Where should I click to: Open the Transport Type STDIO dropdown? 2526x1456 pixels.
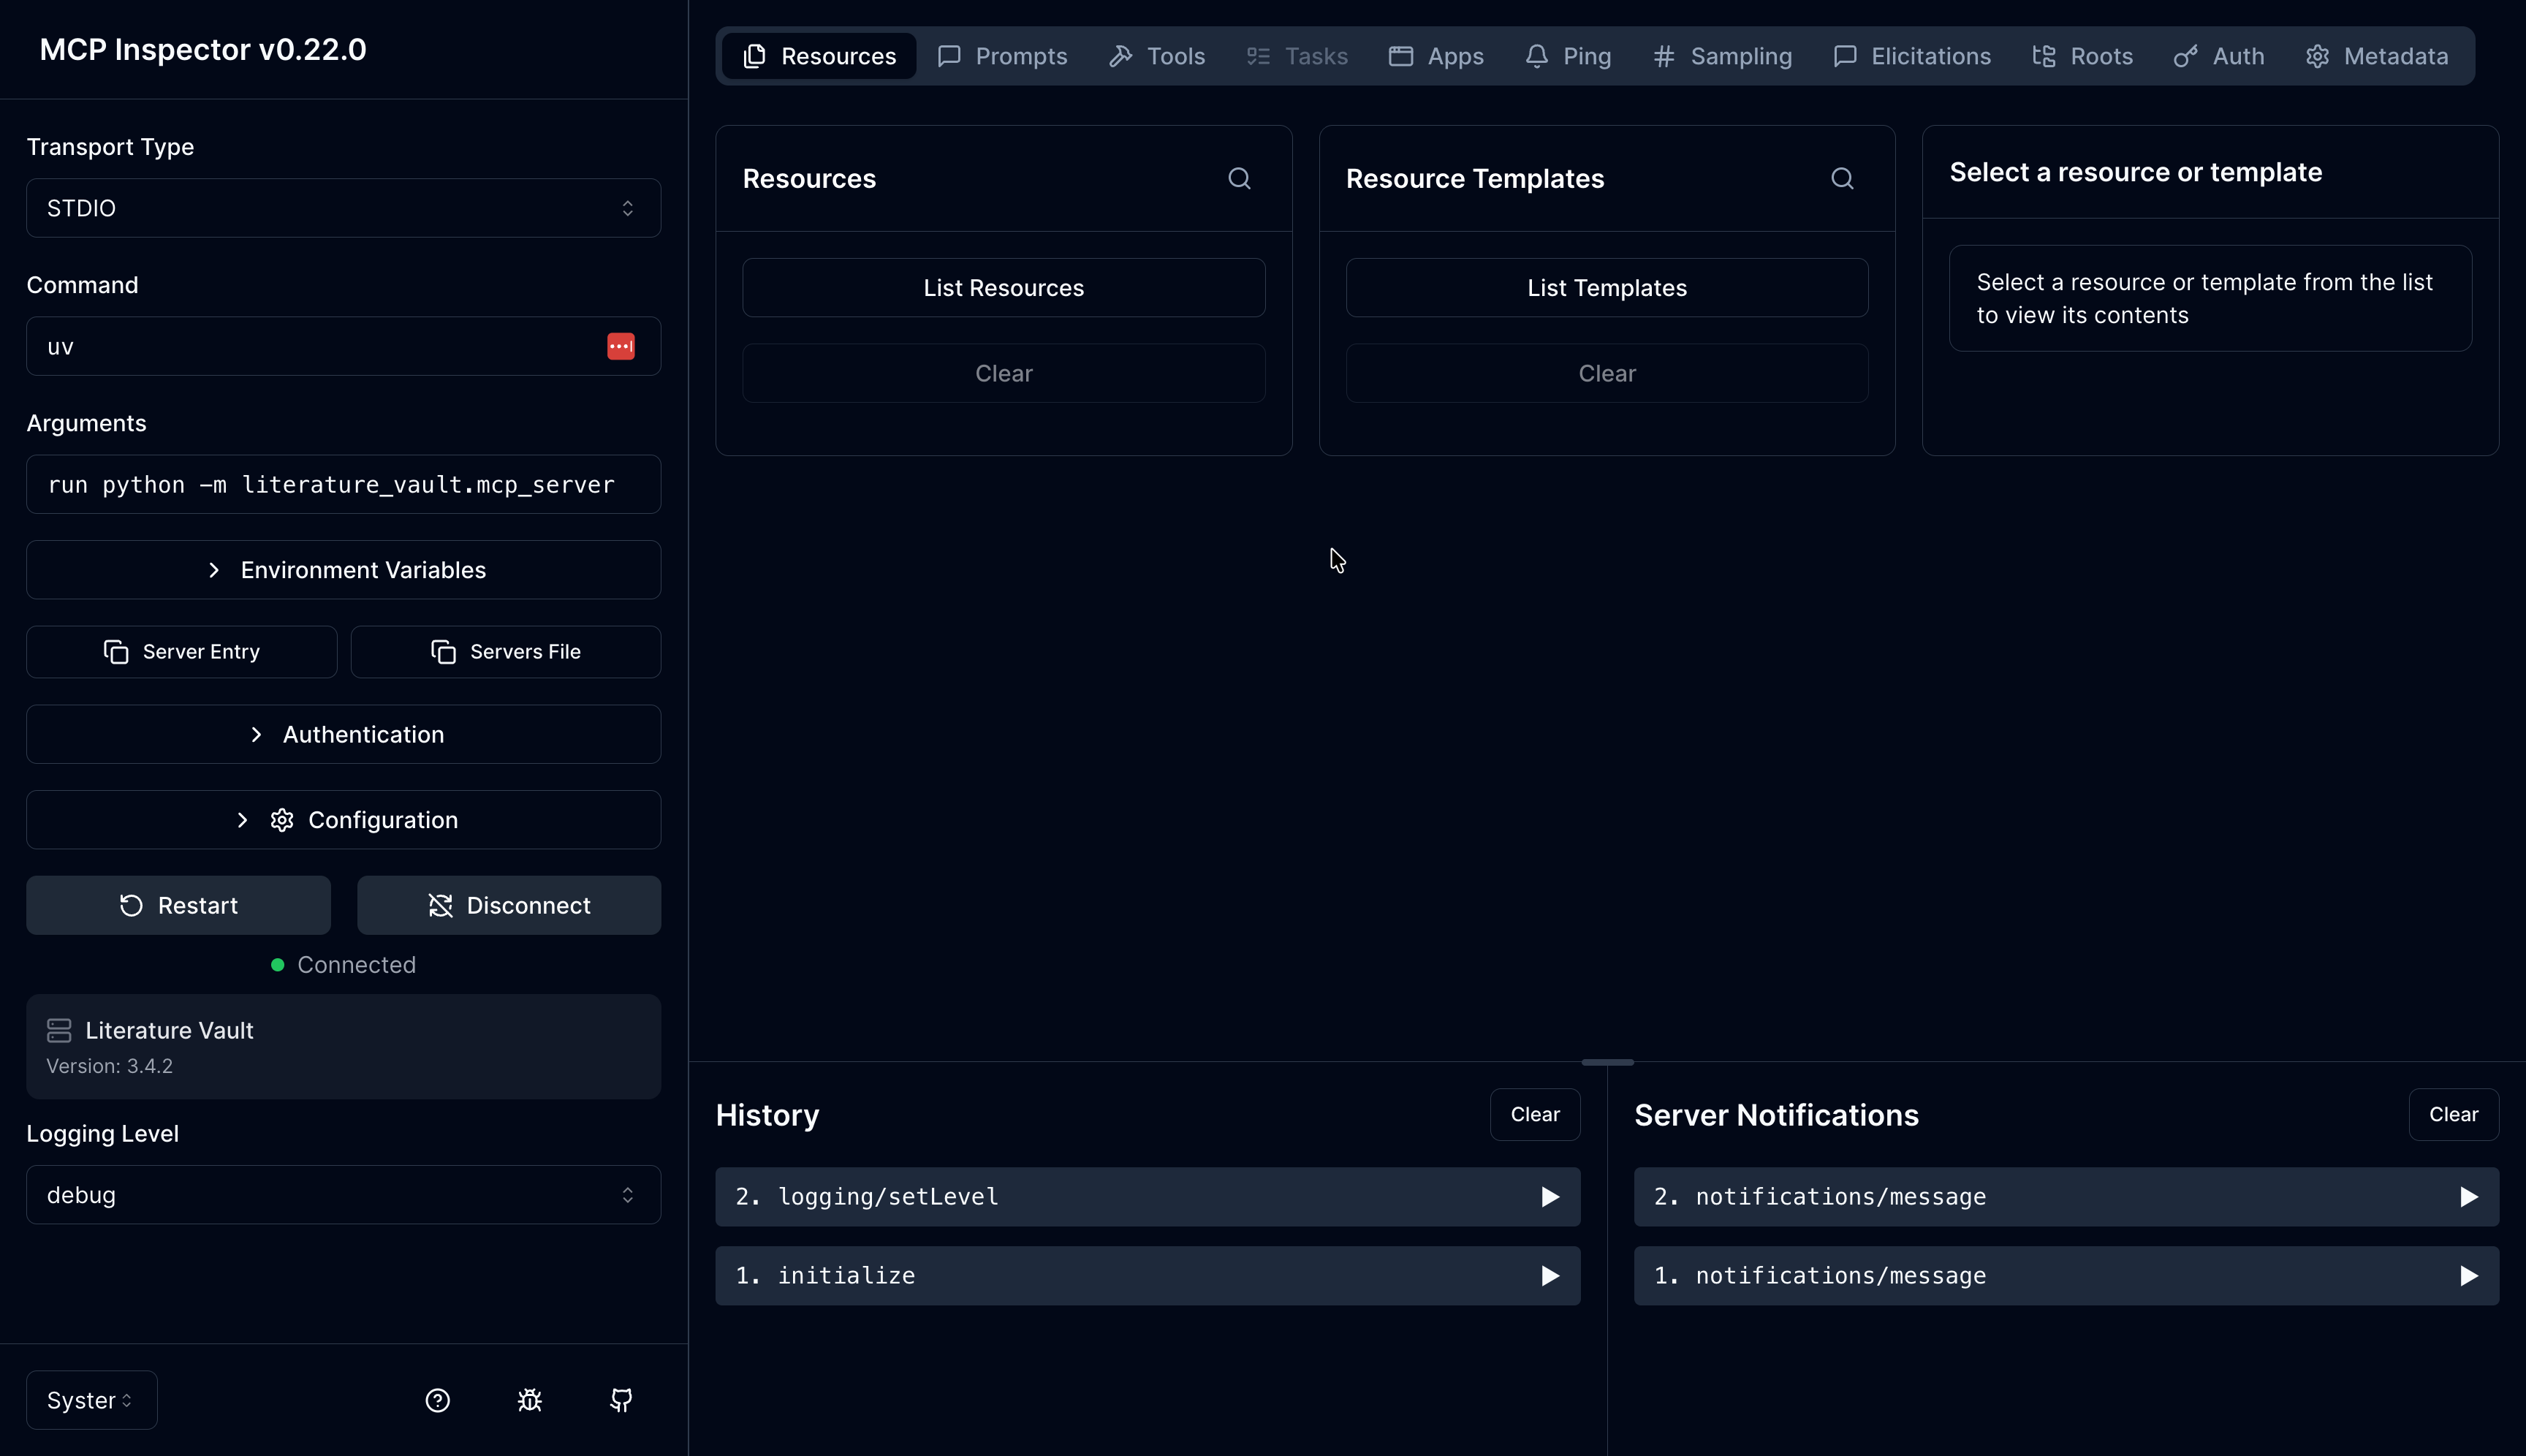pyautogui.click(x=344, y=208)
